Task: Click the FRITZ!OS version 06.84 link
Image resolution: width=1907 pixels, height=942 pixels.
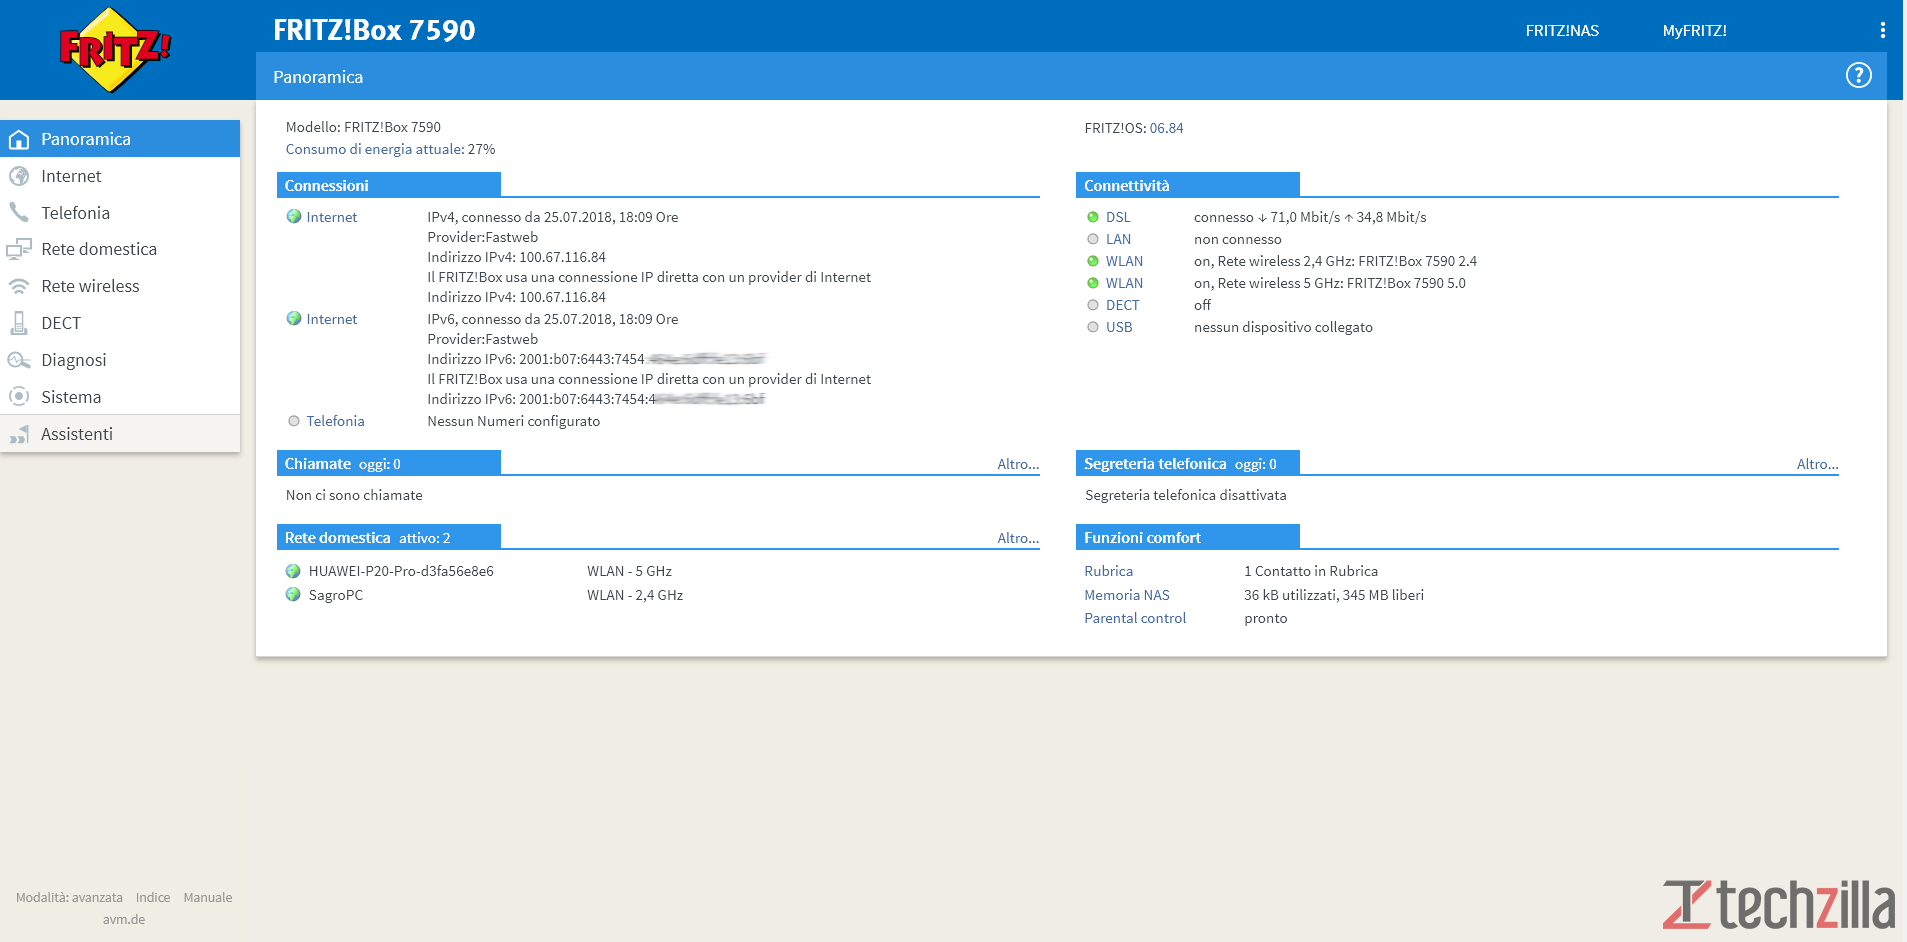Action: click(x=1166, y=128)
